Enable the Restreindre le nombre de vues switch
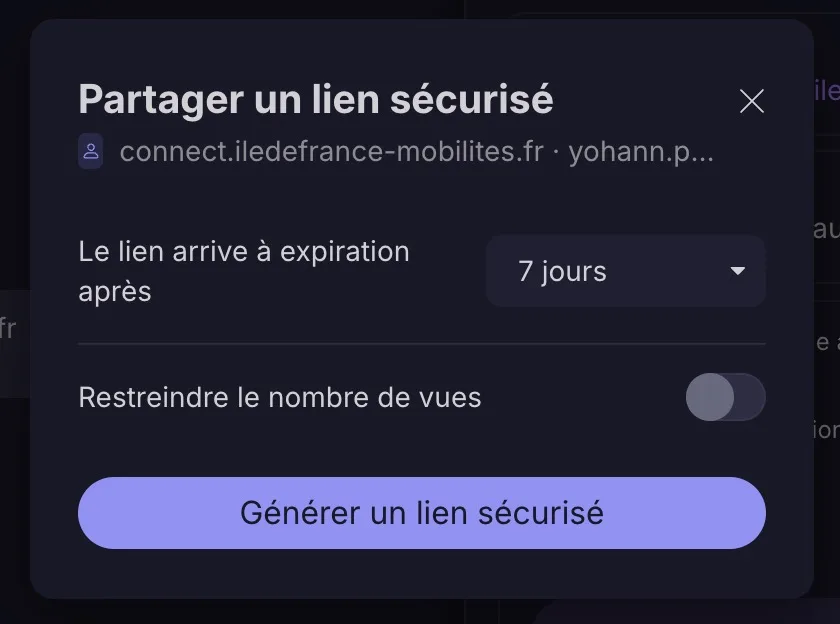Image resolution: width=840 pixels, height=624 pixels. pyautogui.click(x=725, y=398)
